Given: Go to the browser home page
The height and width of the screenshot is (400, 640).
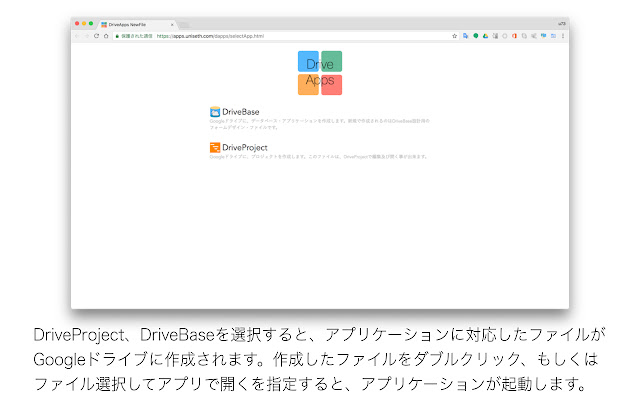Looking at the screenshot, I should pyautogui.click(x=106, y=36).
